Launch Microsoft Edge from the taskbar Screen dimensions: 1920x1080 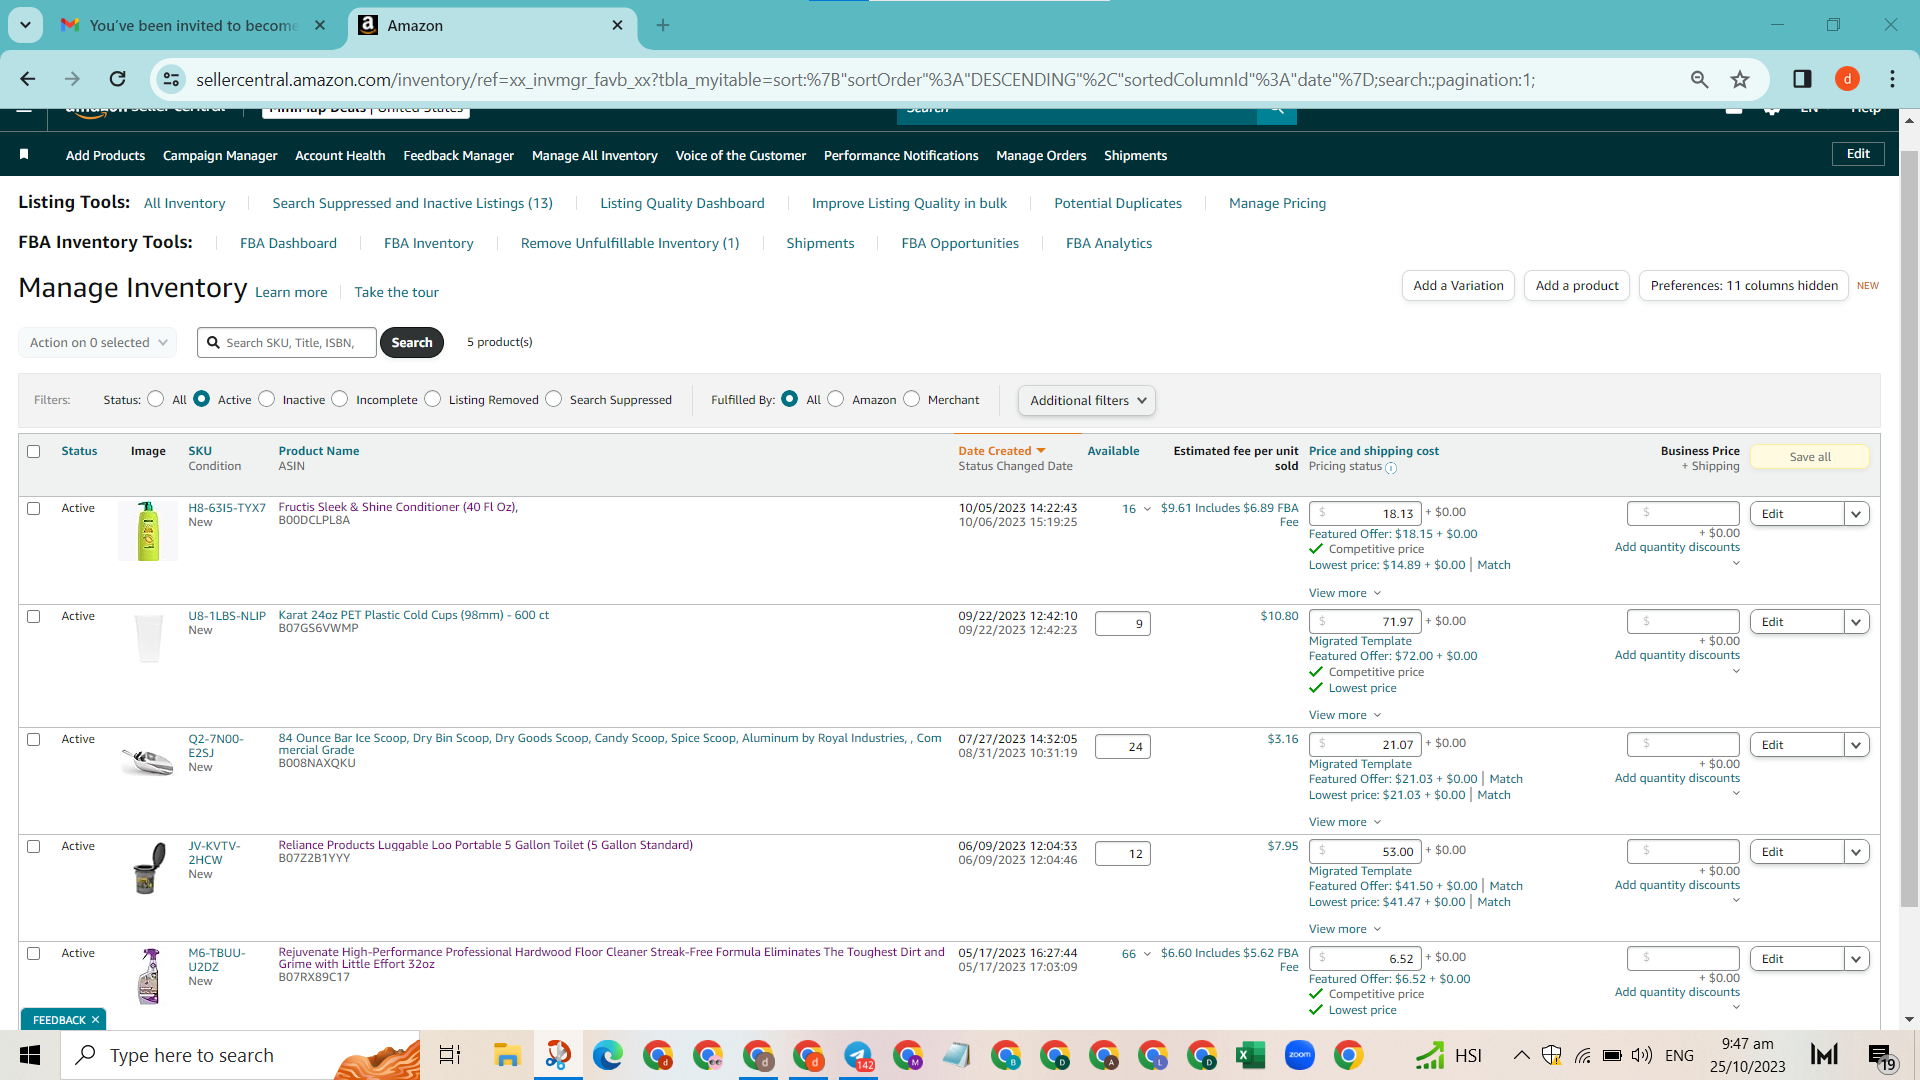point(607,1055)
